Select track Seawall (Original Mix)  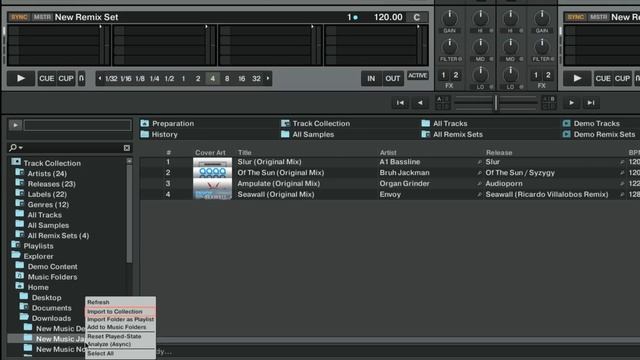(x=276, y=194)
